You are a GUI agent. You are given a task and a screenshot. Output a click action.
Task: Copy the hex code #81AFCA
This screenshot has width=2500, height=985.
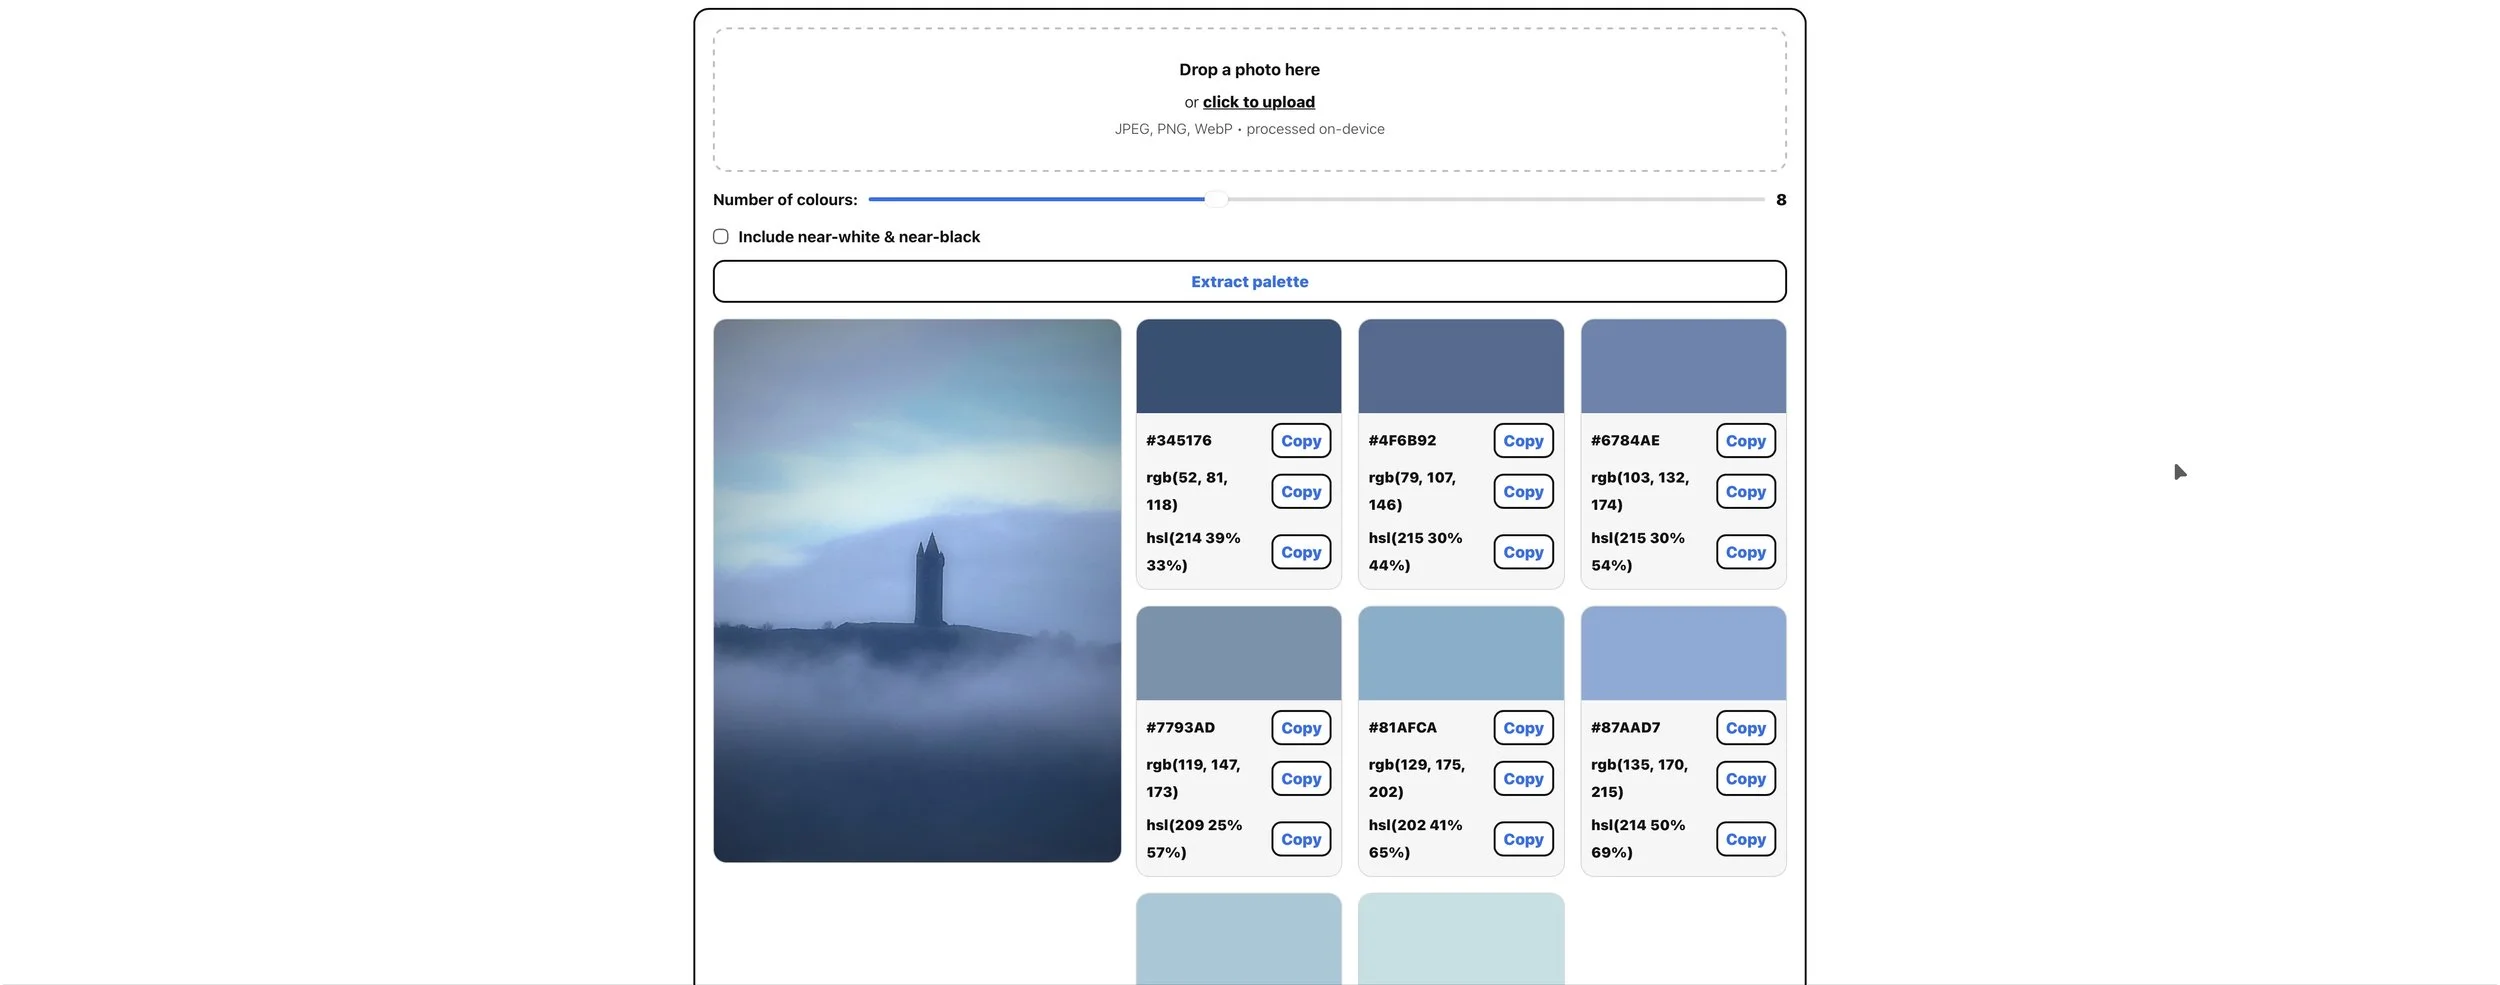pyautogui.click(x=1523, y=728)
